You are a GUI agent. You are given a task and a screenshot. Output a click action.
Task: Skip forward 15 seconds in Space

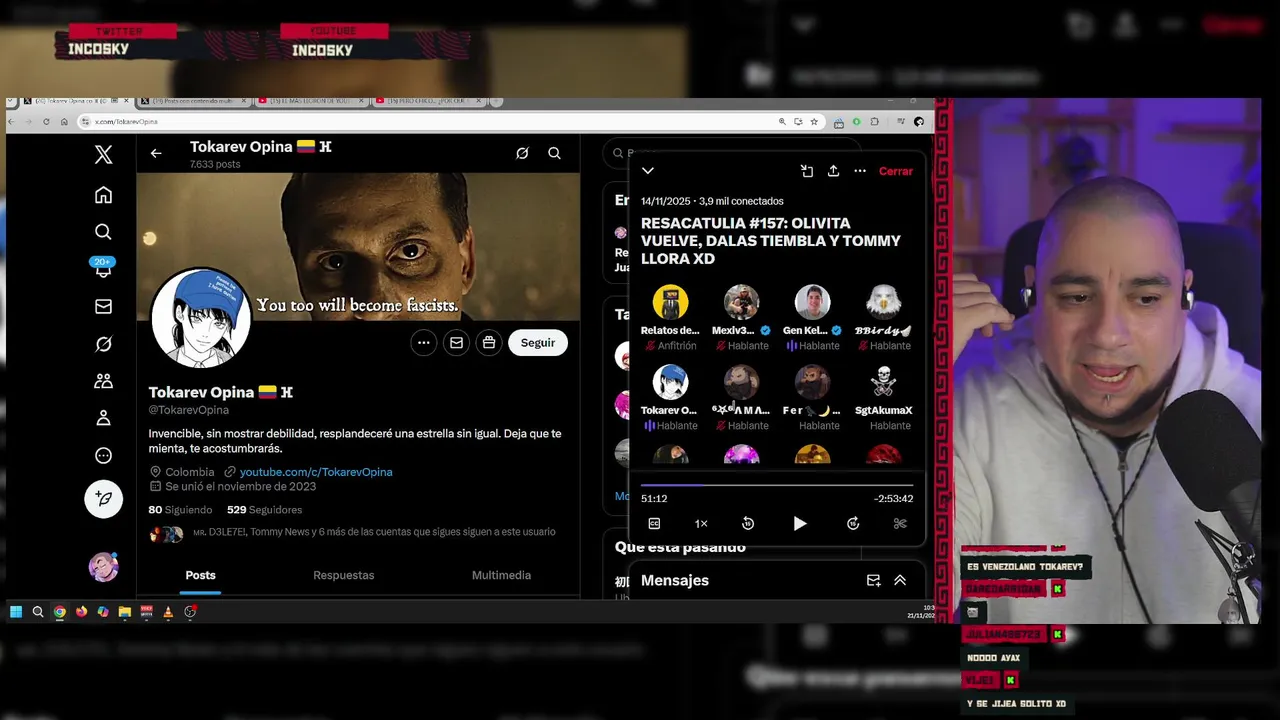(x=853, y=524)
